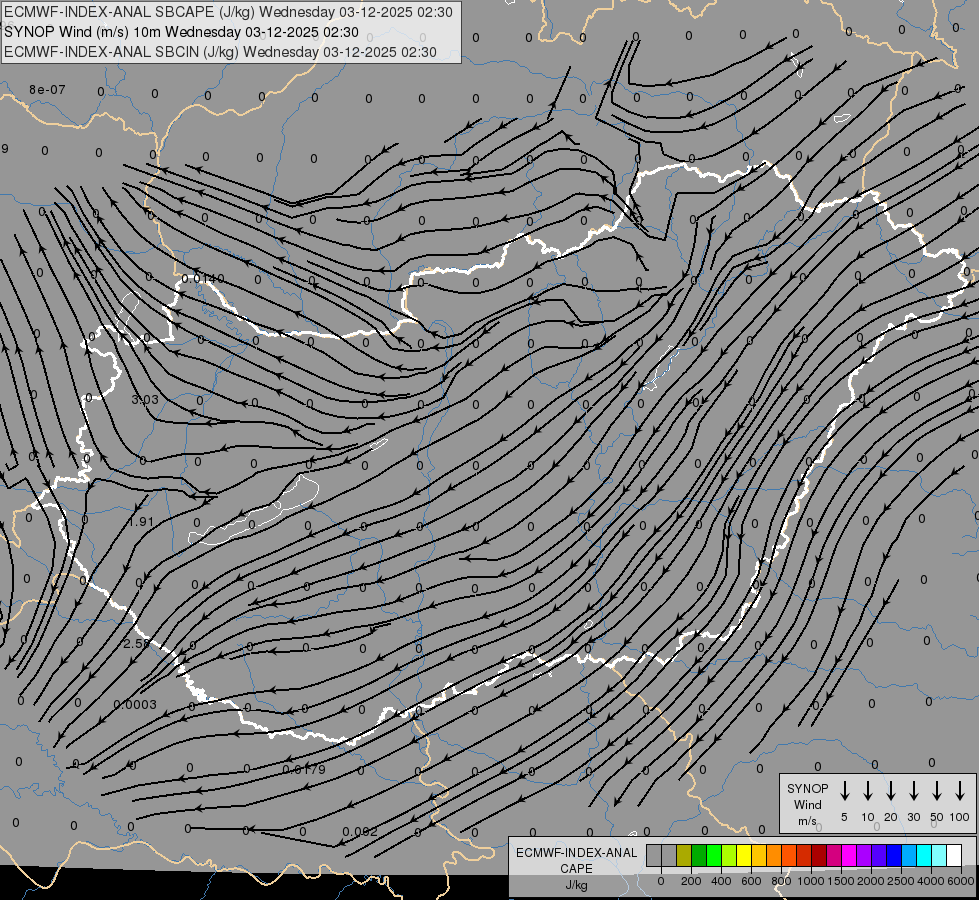
Task: Click the 400 tick label in CAPE legend
Action: point(721,881)
